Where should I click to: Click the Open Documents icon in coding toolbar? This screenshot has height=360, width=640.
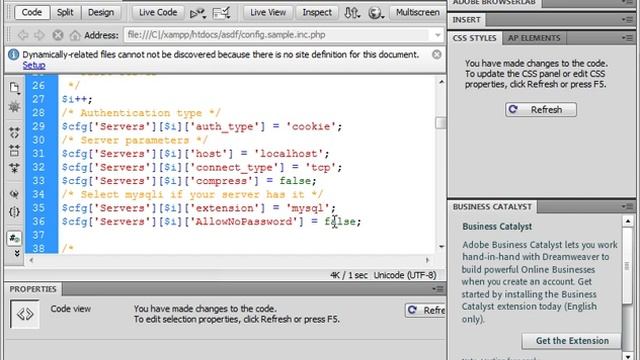(x=14, y=88)
